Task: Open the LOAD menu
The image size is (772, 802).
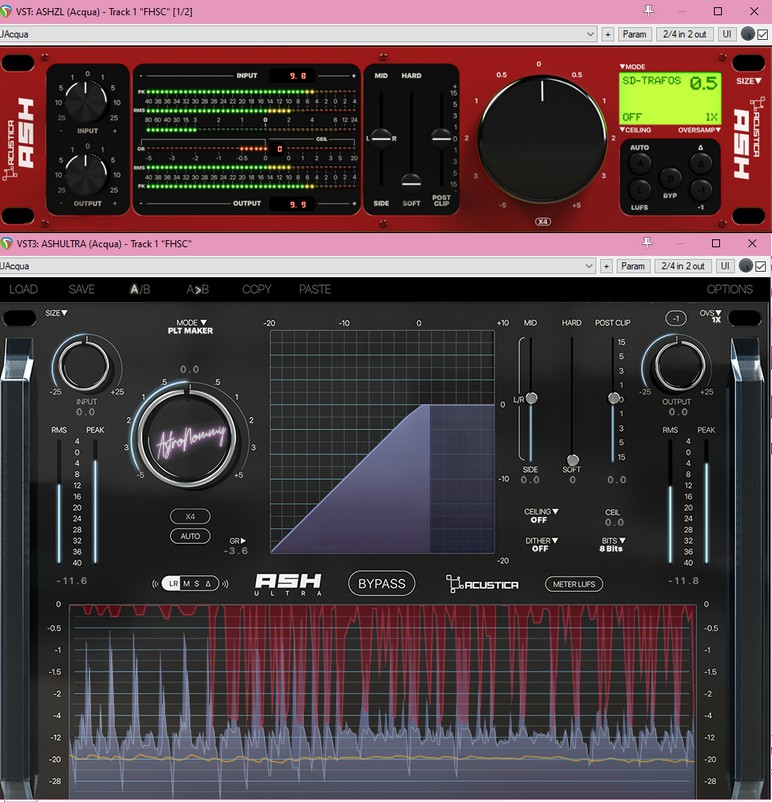Action: pyautogui.click(x=23, y=289)
